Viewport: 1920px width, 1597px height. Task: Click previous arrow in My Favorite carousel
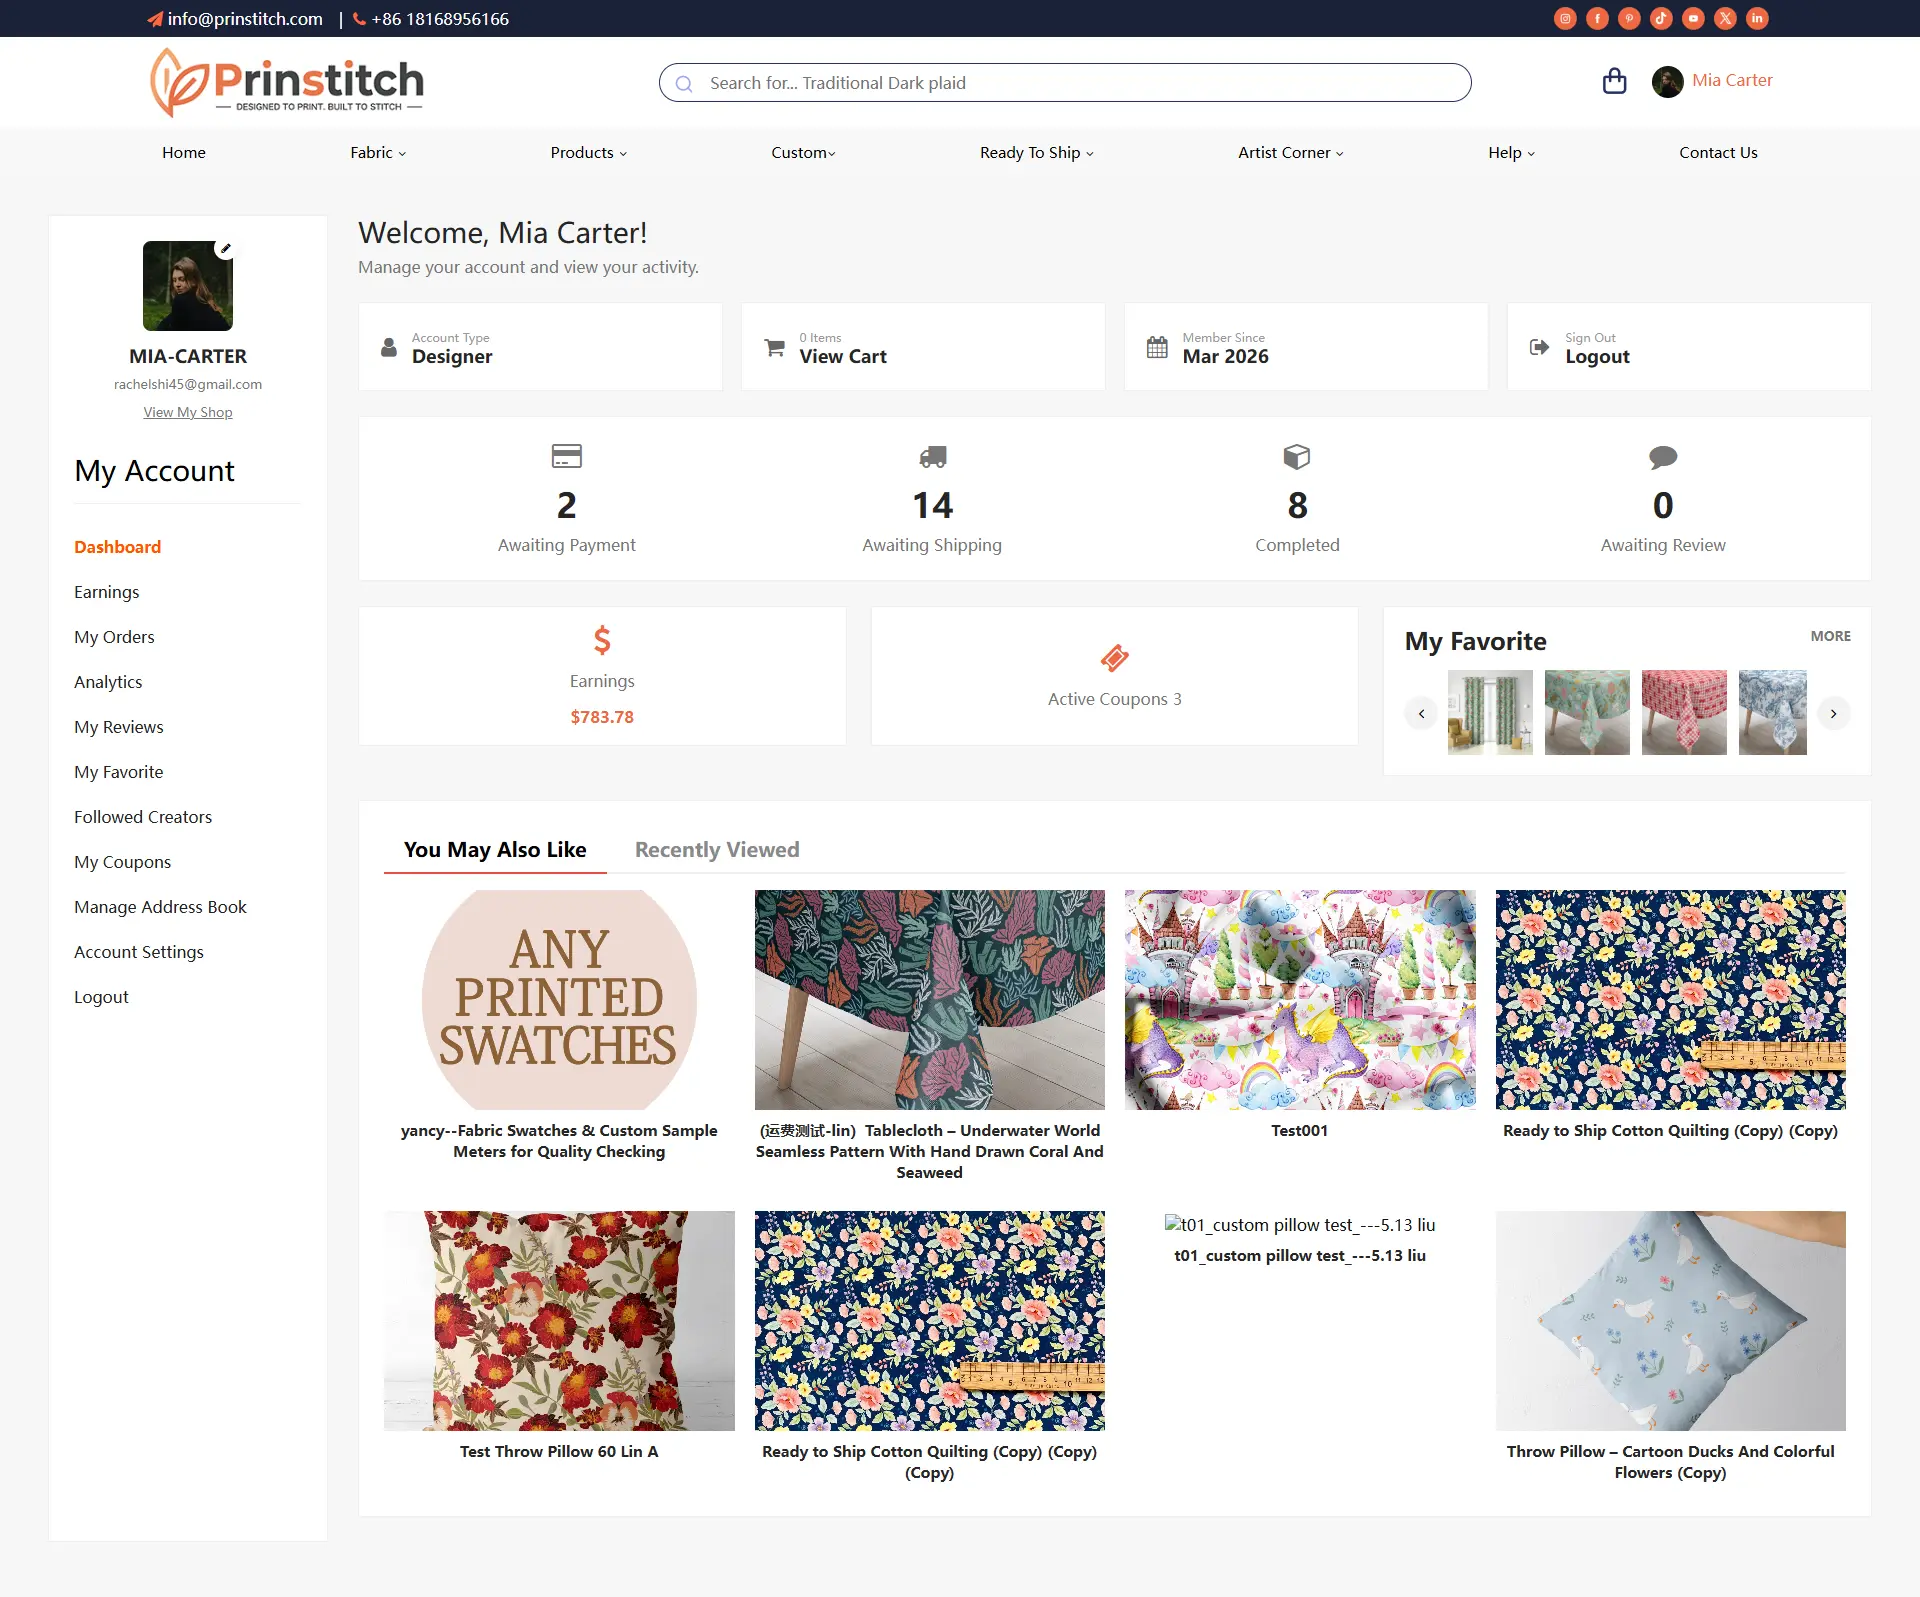click(x=1421, y=713)
